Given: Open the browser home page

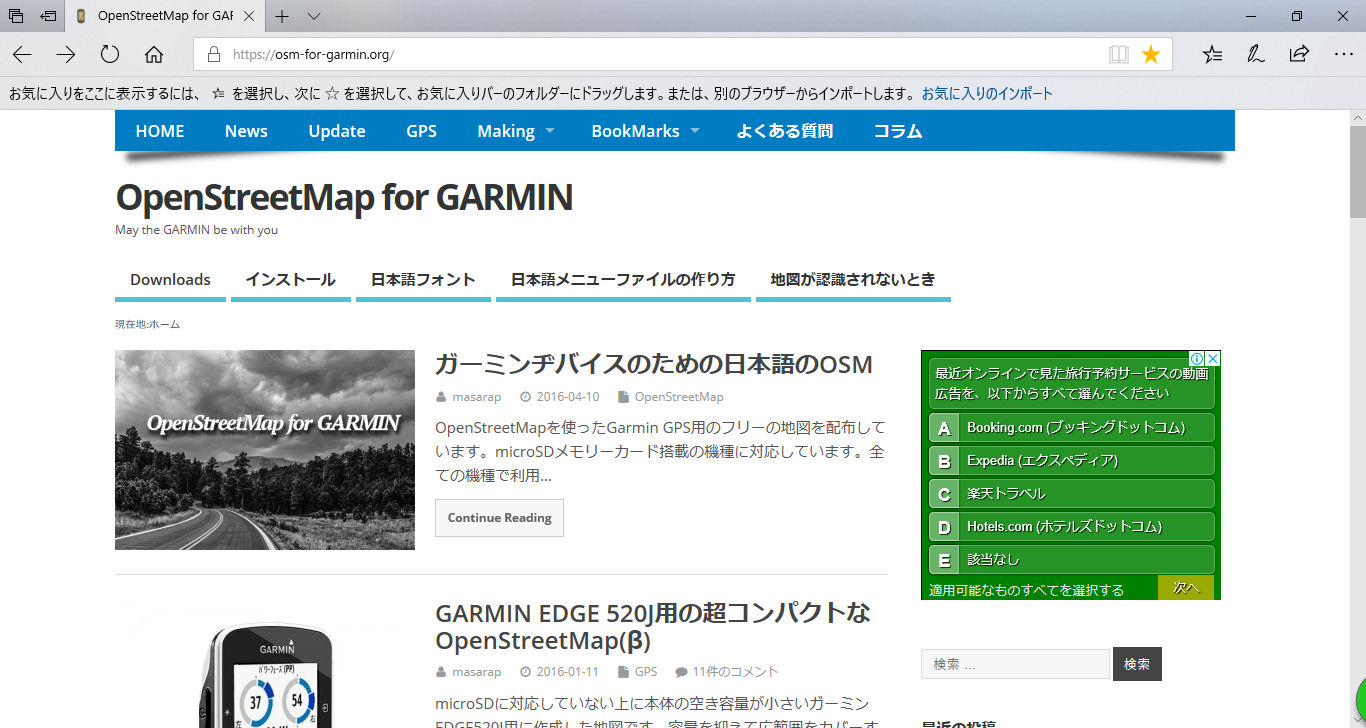Looking at the screenshot, I should [154, 54].
